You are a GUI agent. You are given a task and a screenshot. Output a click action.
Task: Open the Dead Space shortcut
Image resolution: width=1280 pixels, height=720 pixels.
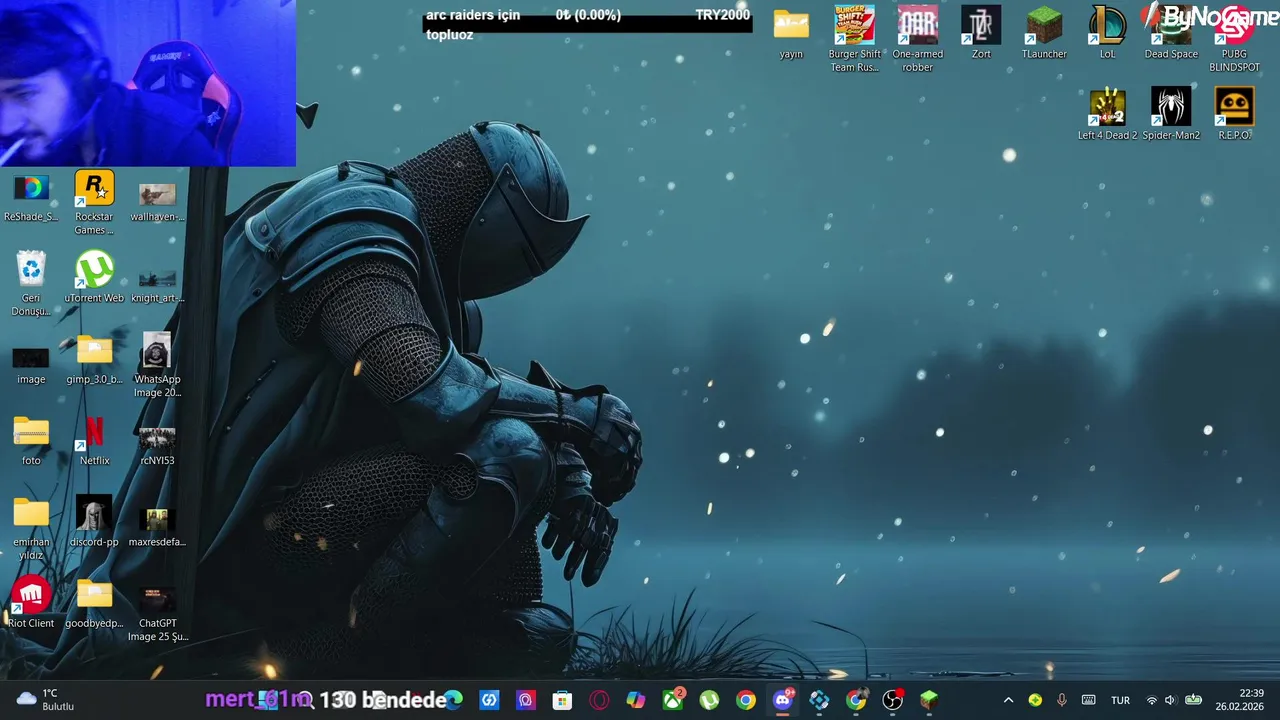coord(1171,34)
